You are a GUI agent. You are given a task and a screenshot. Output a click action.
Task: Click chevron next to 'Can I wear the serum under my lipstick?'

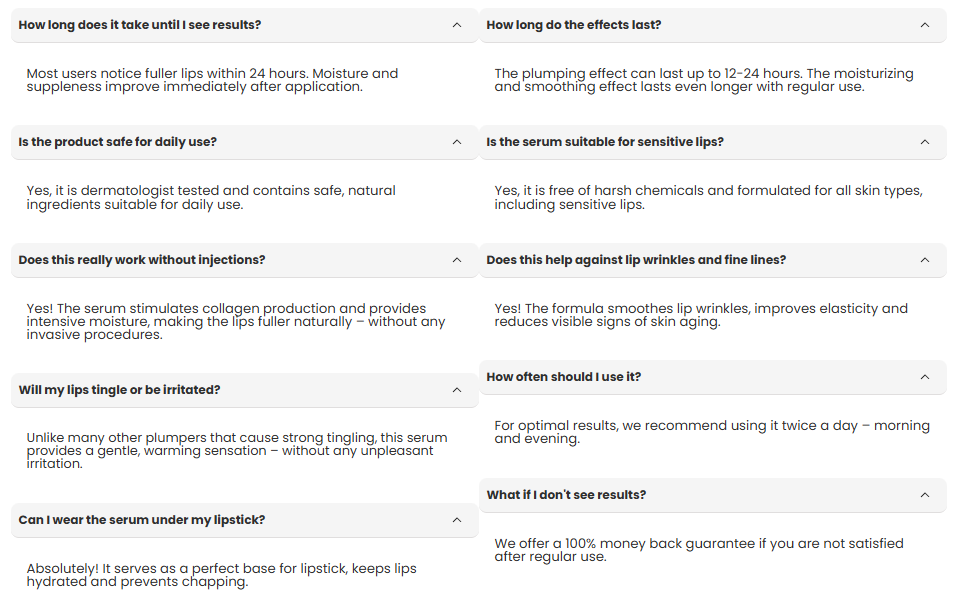(x=457, y=520)
